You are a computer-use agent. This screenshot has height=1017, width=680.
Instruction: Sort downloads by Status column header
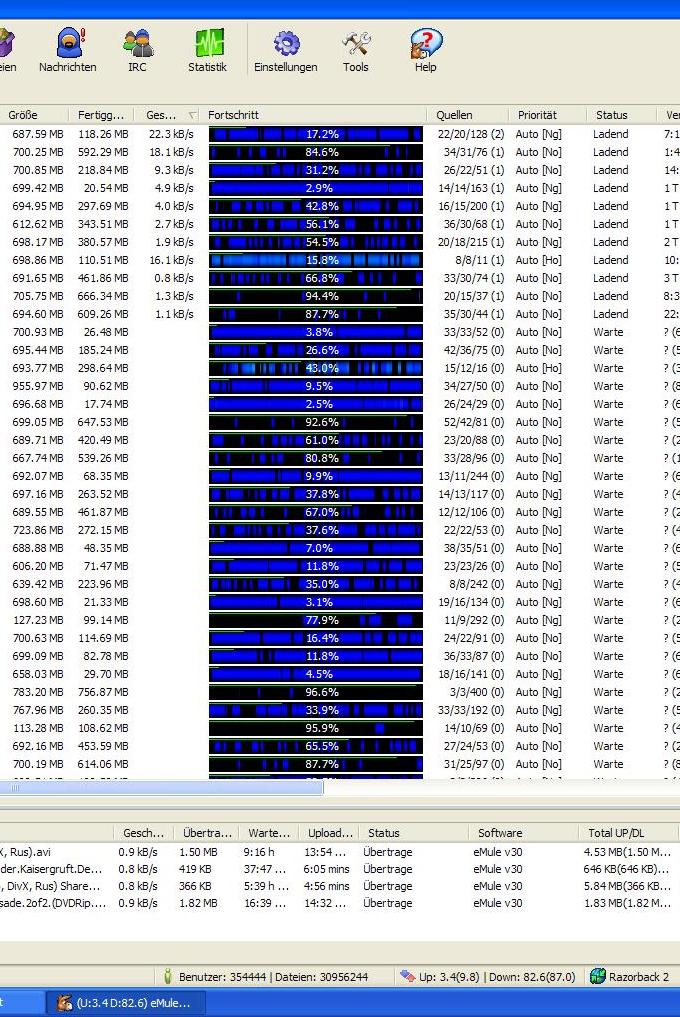tap(622, 115)
